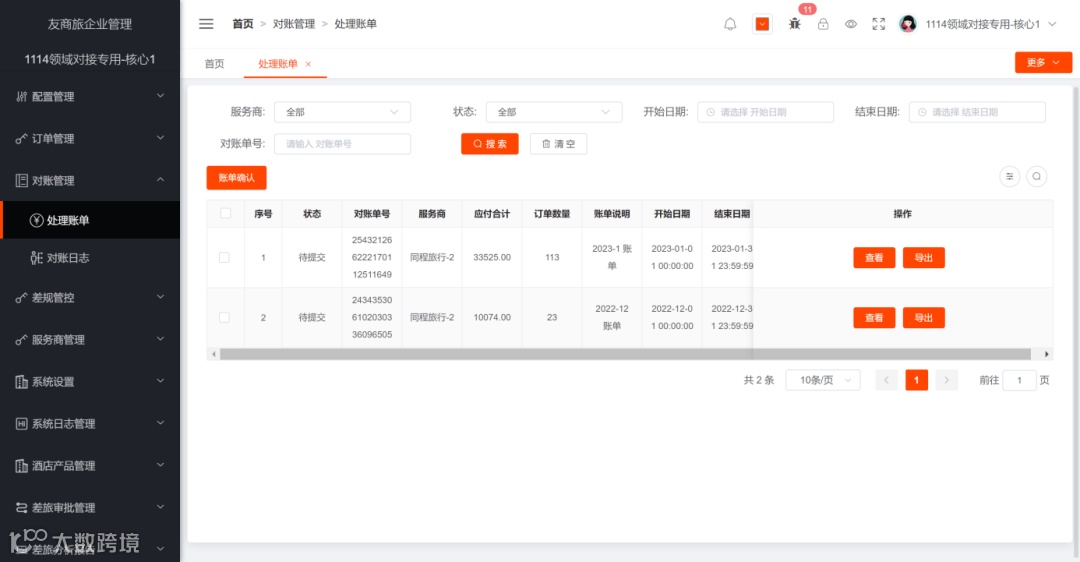Viewport: 1080px width, 562px height.
Task: Click the 开始日期 date field
Action: click(x=765, y=112)
